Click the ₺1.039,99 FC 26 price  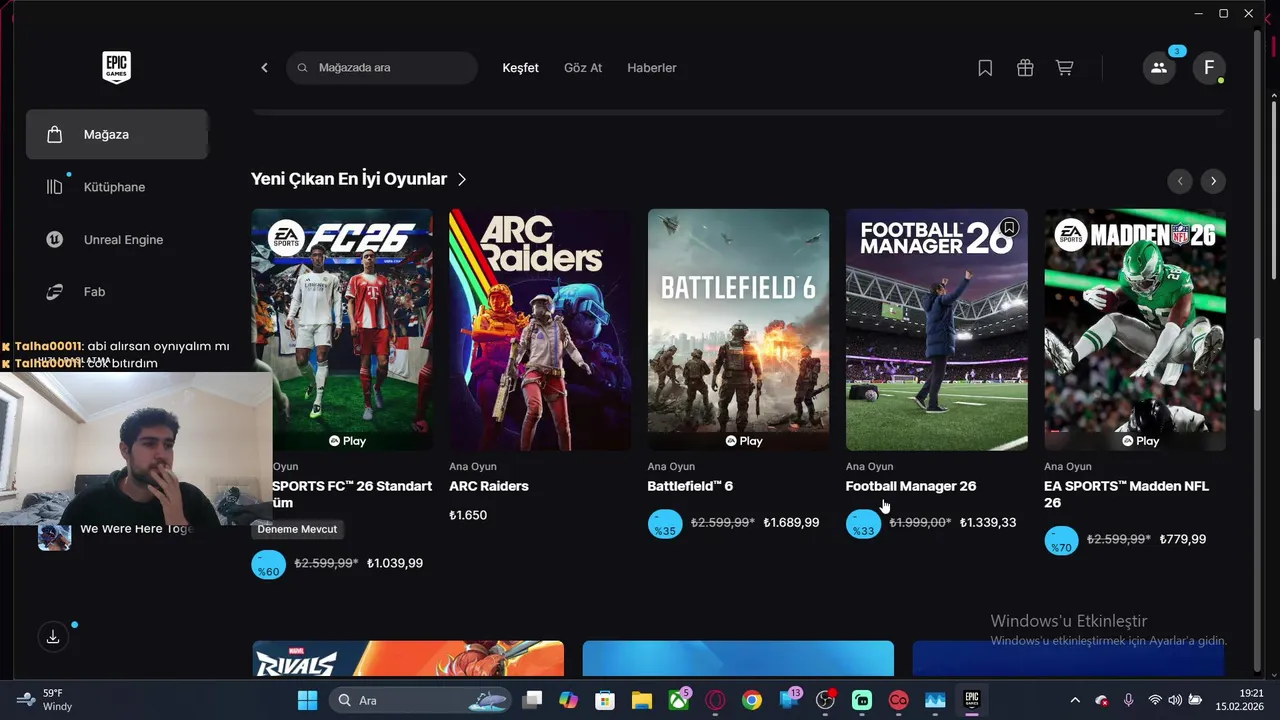tap(395, 563)
